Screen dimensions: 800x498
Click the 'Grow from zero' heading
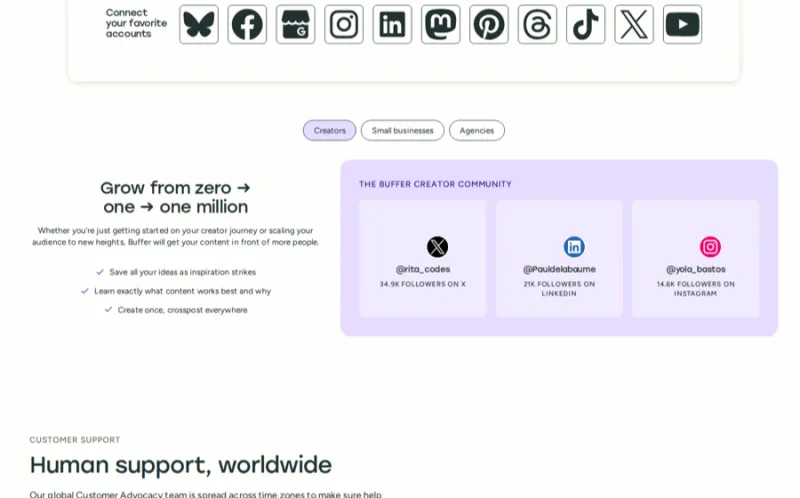coord(176,197)
